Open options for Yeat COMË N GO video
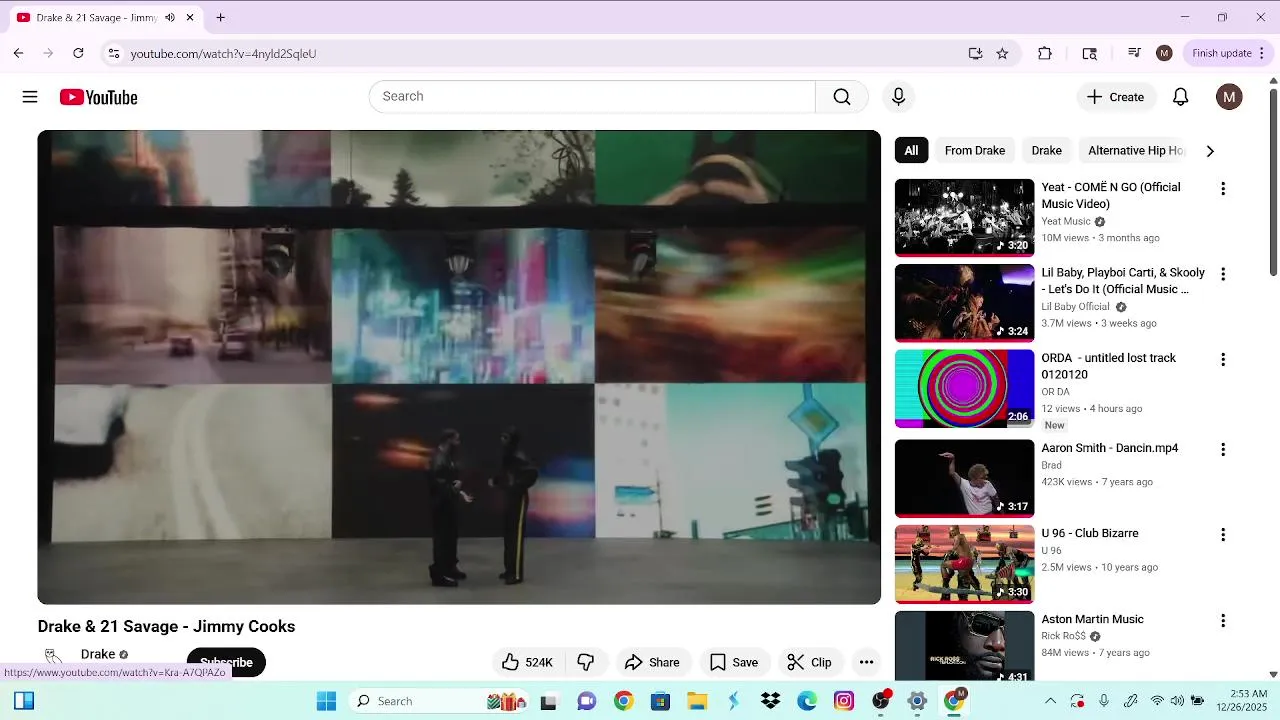1280x720 pixels. click(x=1222, y=189)
